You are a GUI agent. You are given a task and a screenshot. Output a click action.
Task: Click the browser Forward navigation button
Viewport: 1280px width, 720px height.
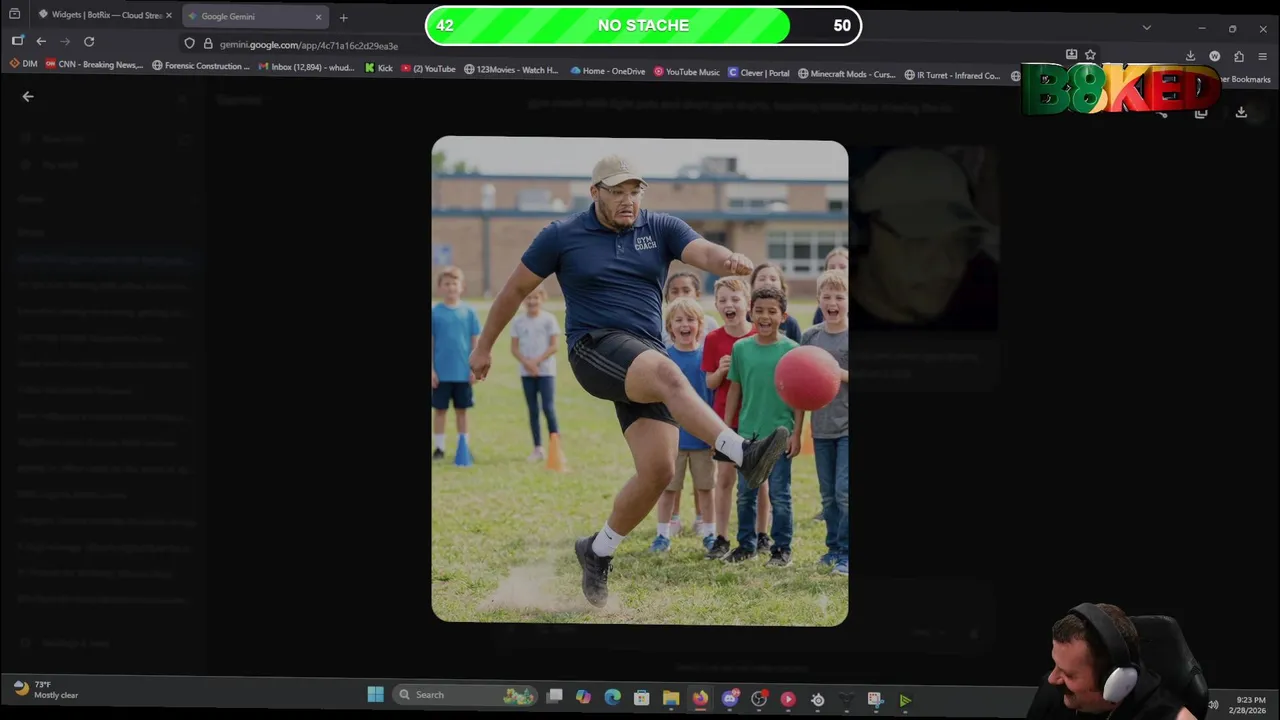click(65, 41)
